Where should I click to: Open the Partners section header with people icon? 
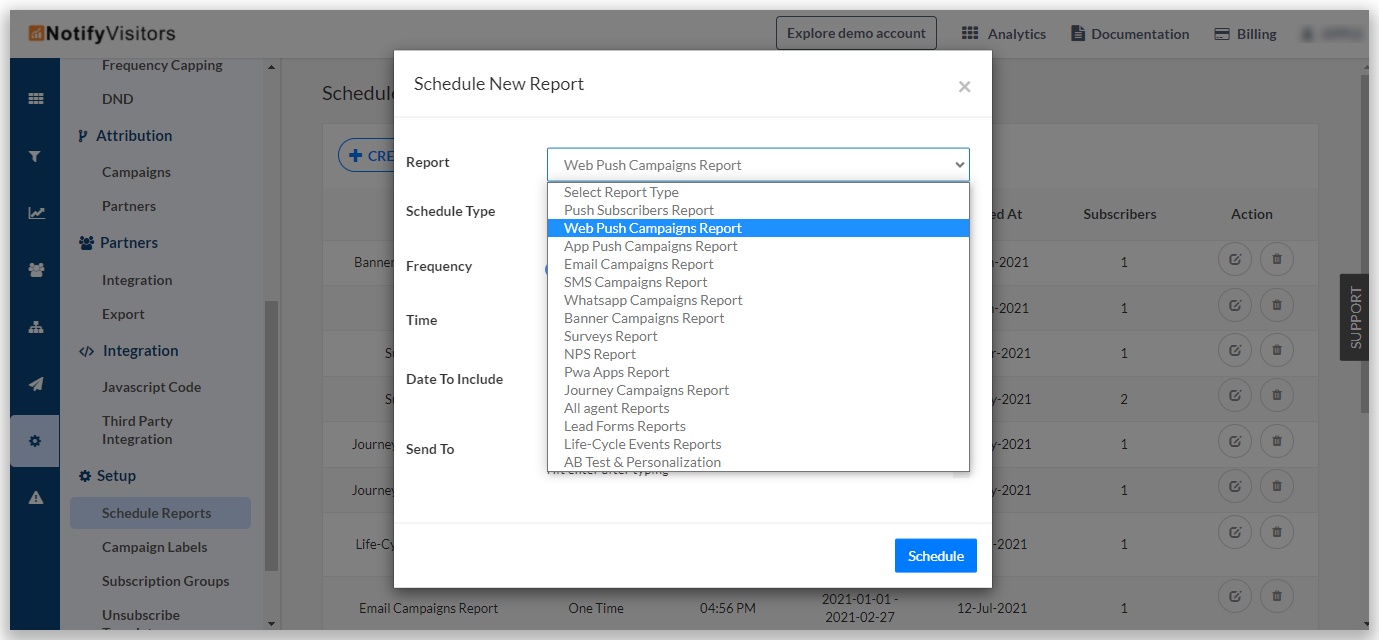click(118, 243)
